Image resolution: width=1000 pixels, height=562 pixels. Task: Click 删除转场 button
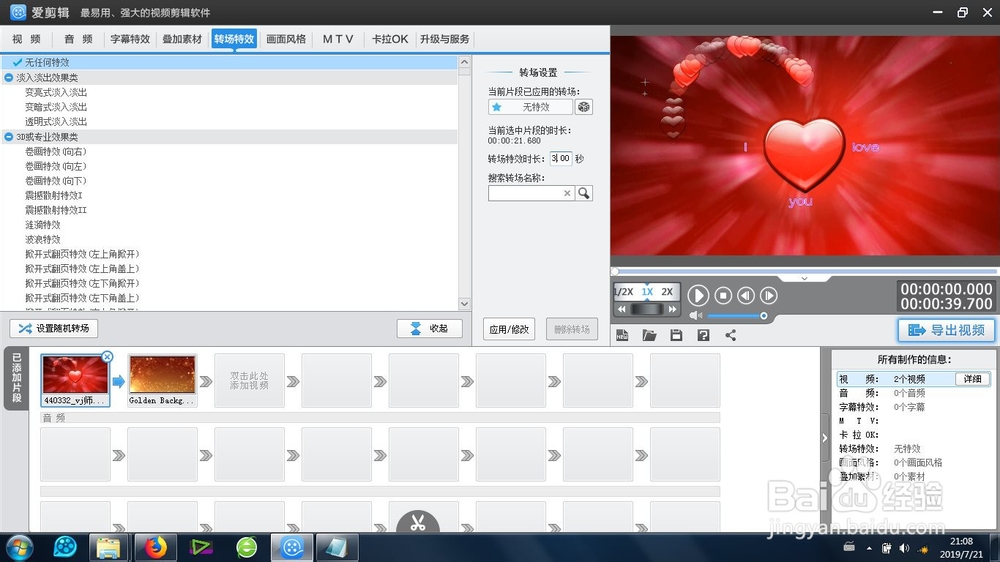572,330
